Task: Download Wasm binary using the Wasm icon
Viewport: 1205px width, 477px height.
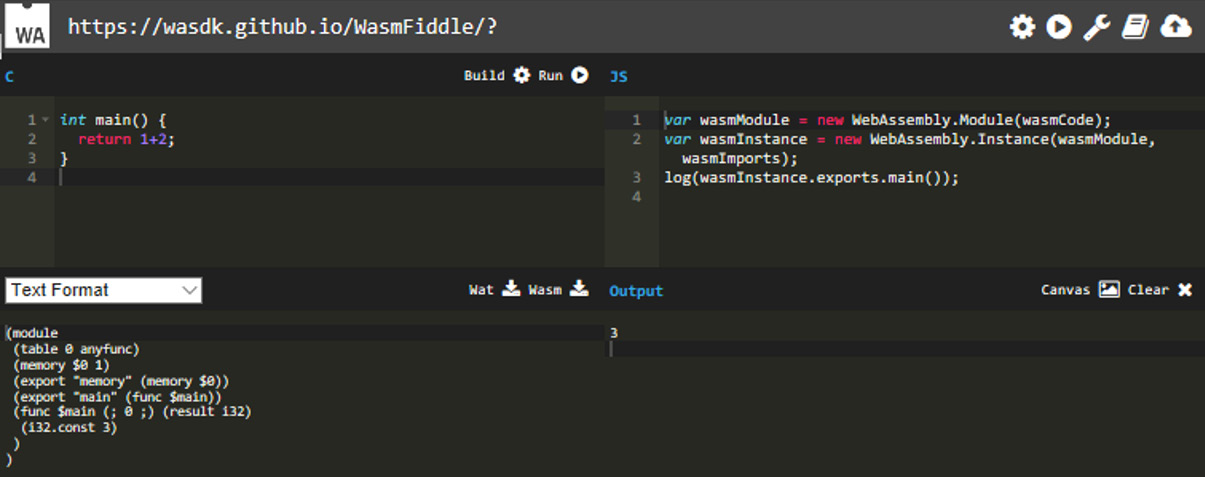Action: click(579, 289)
